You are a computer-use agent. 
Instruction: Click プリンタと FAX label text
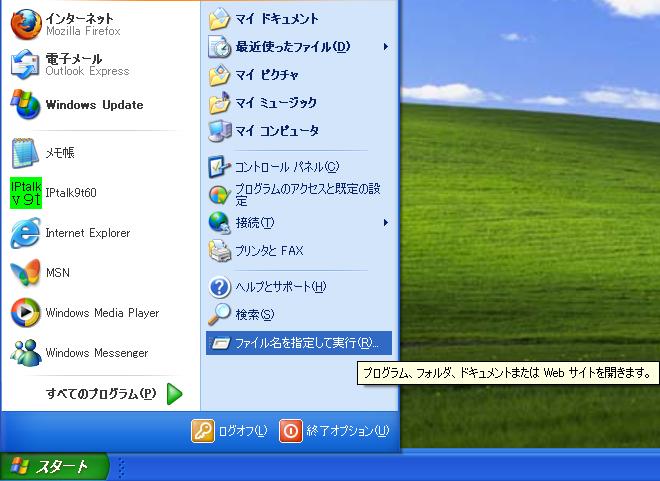tap(269, 251)
